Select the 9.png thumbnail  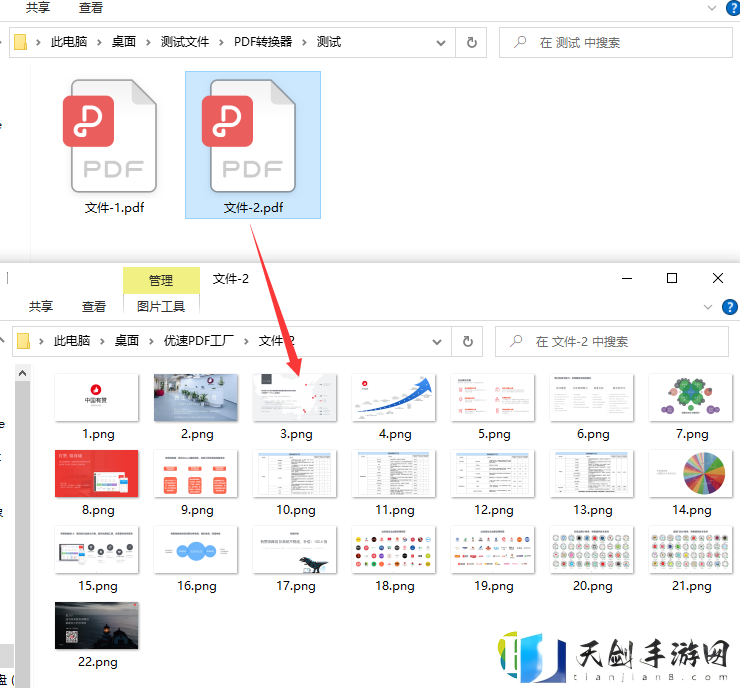coord(196,473)
